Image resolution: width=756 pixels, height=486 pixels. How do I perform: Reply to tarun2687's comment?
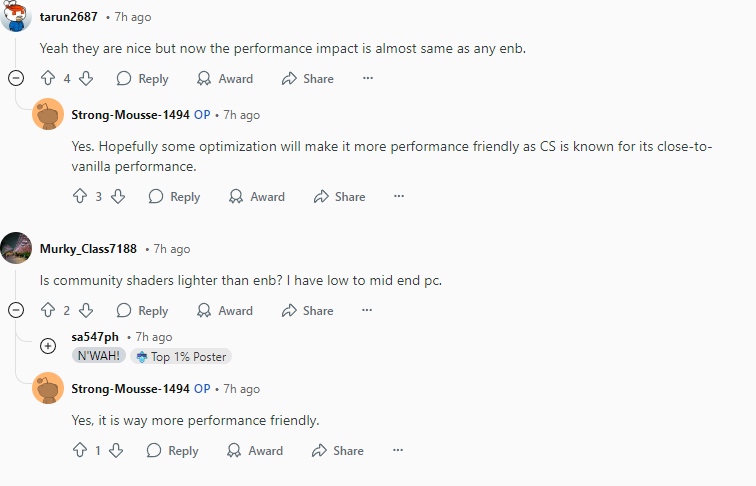pos(142,78)
